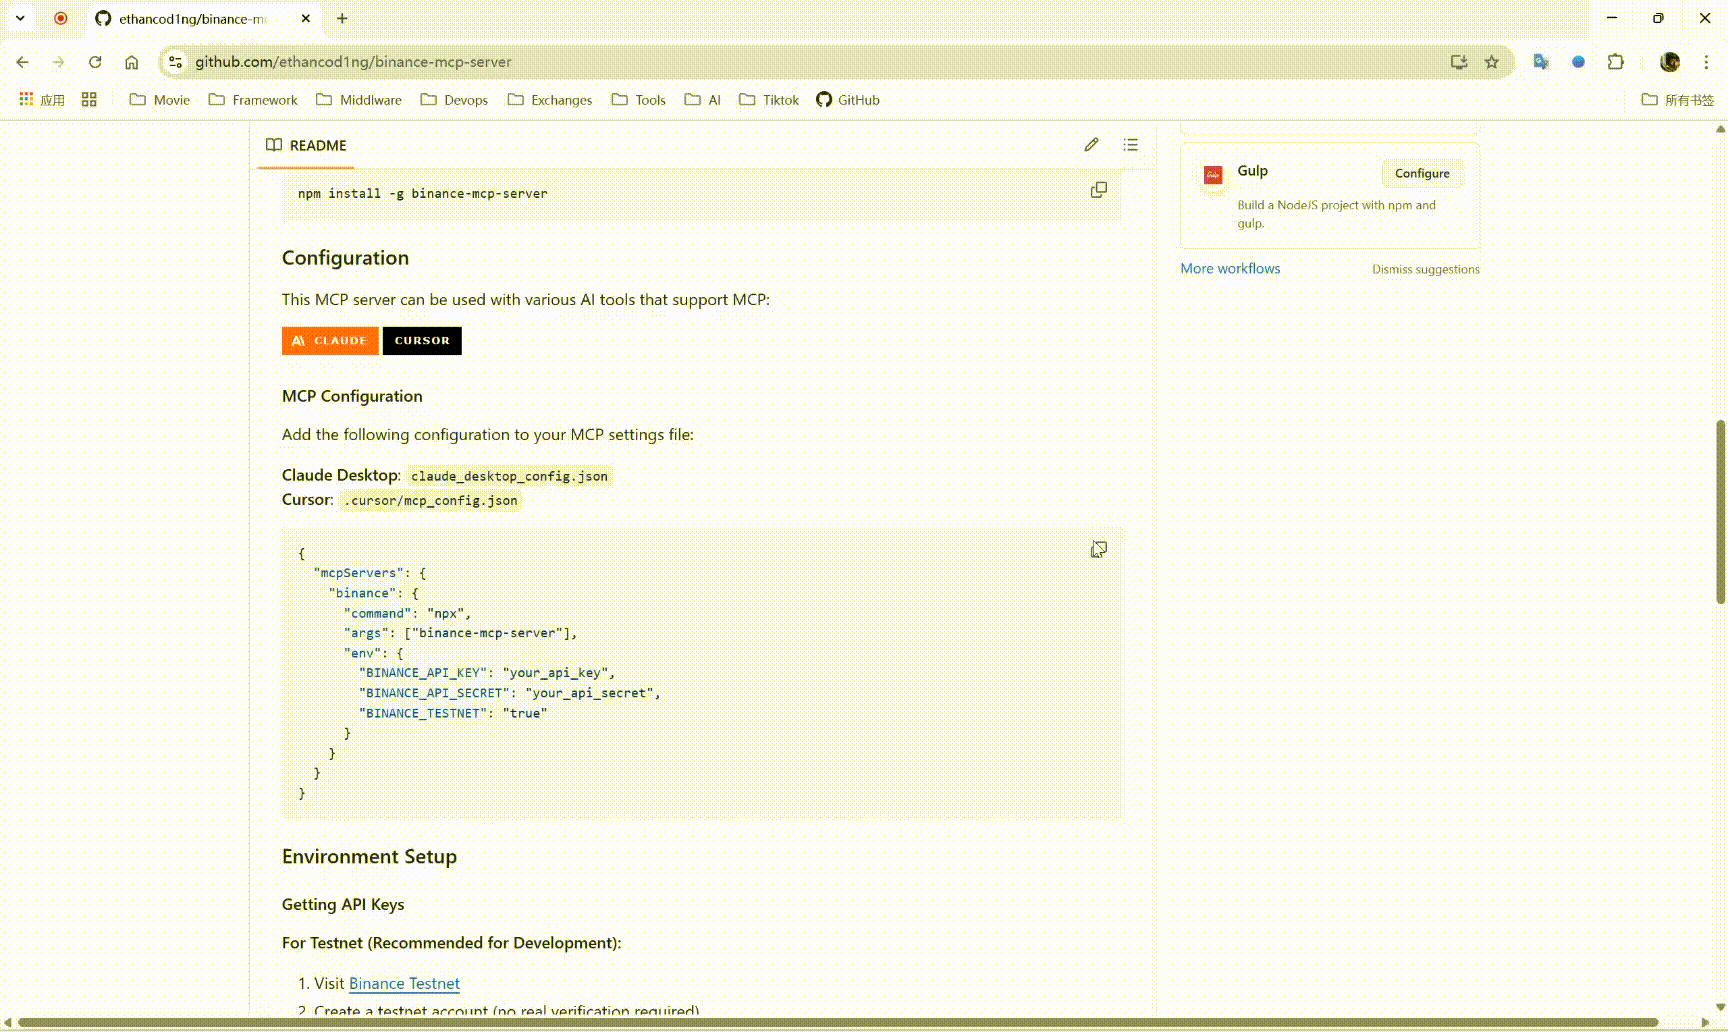Click the CLAUDE badge under Configuration
Screen dimensions: 1728x1032
tap(330, 340)
